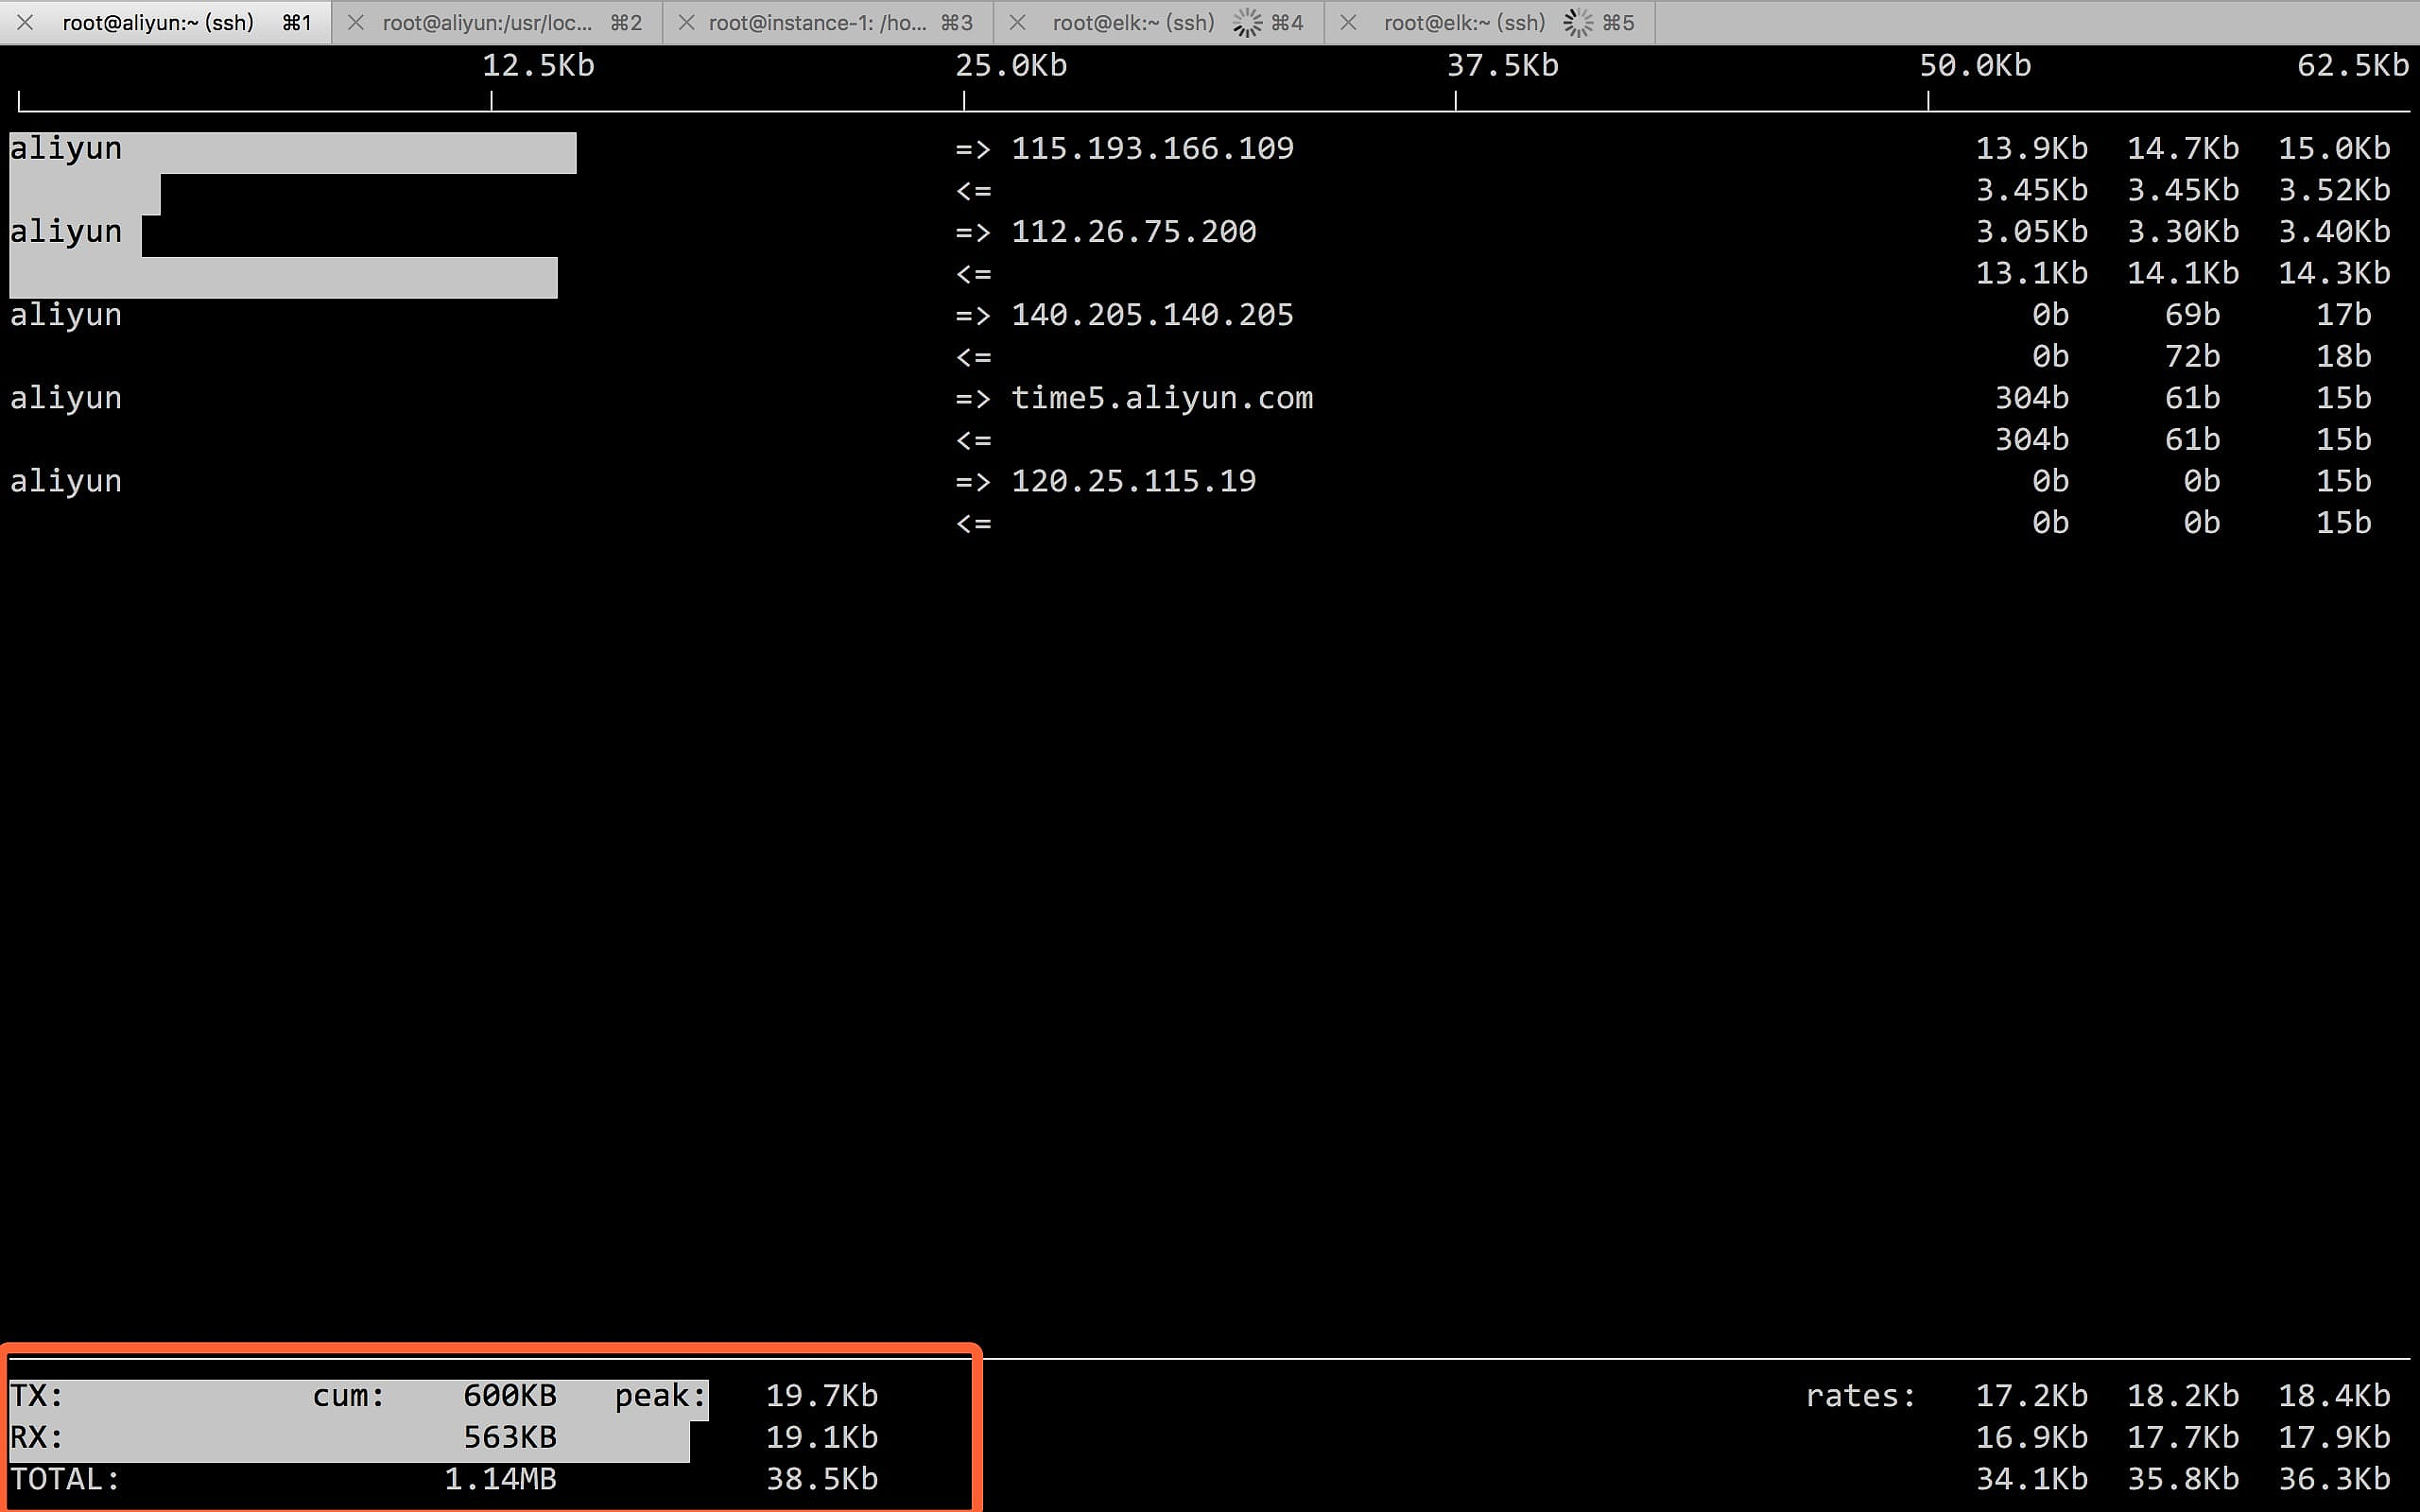Viewport: 2420px width, 1512px height.
Task: Click the 112.26.75.200 host address
Action: point(1133,232)
